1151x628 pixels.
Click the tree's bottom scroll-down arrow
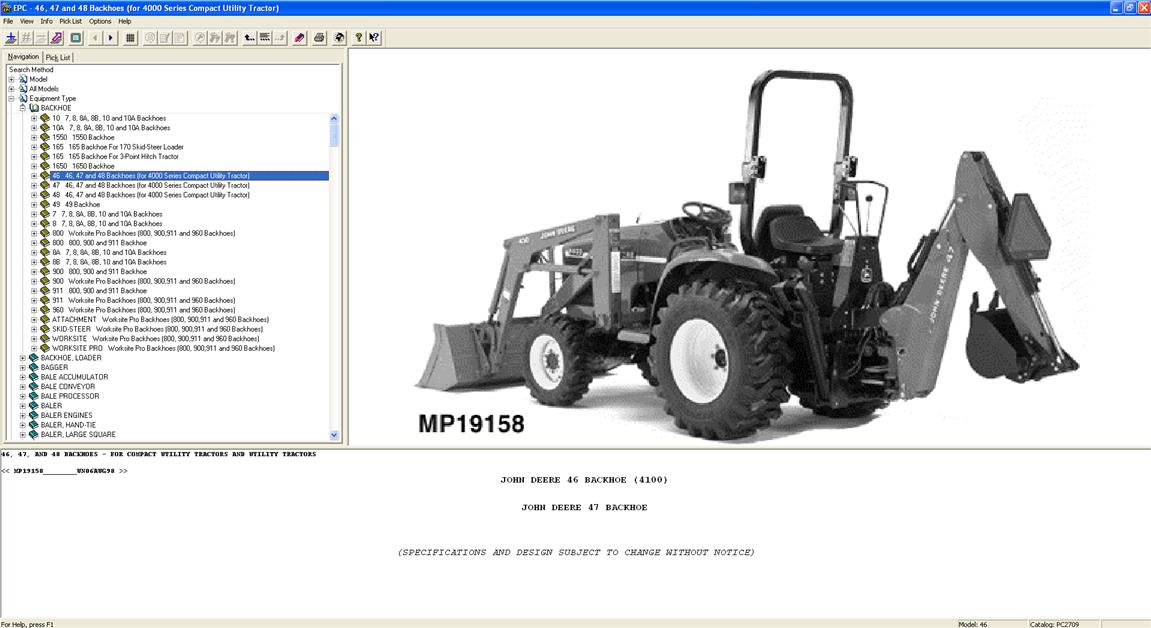coord(334,435)
